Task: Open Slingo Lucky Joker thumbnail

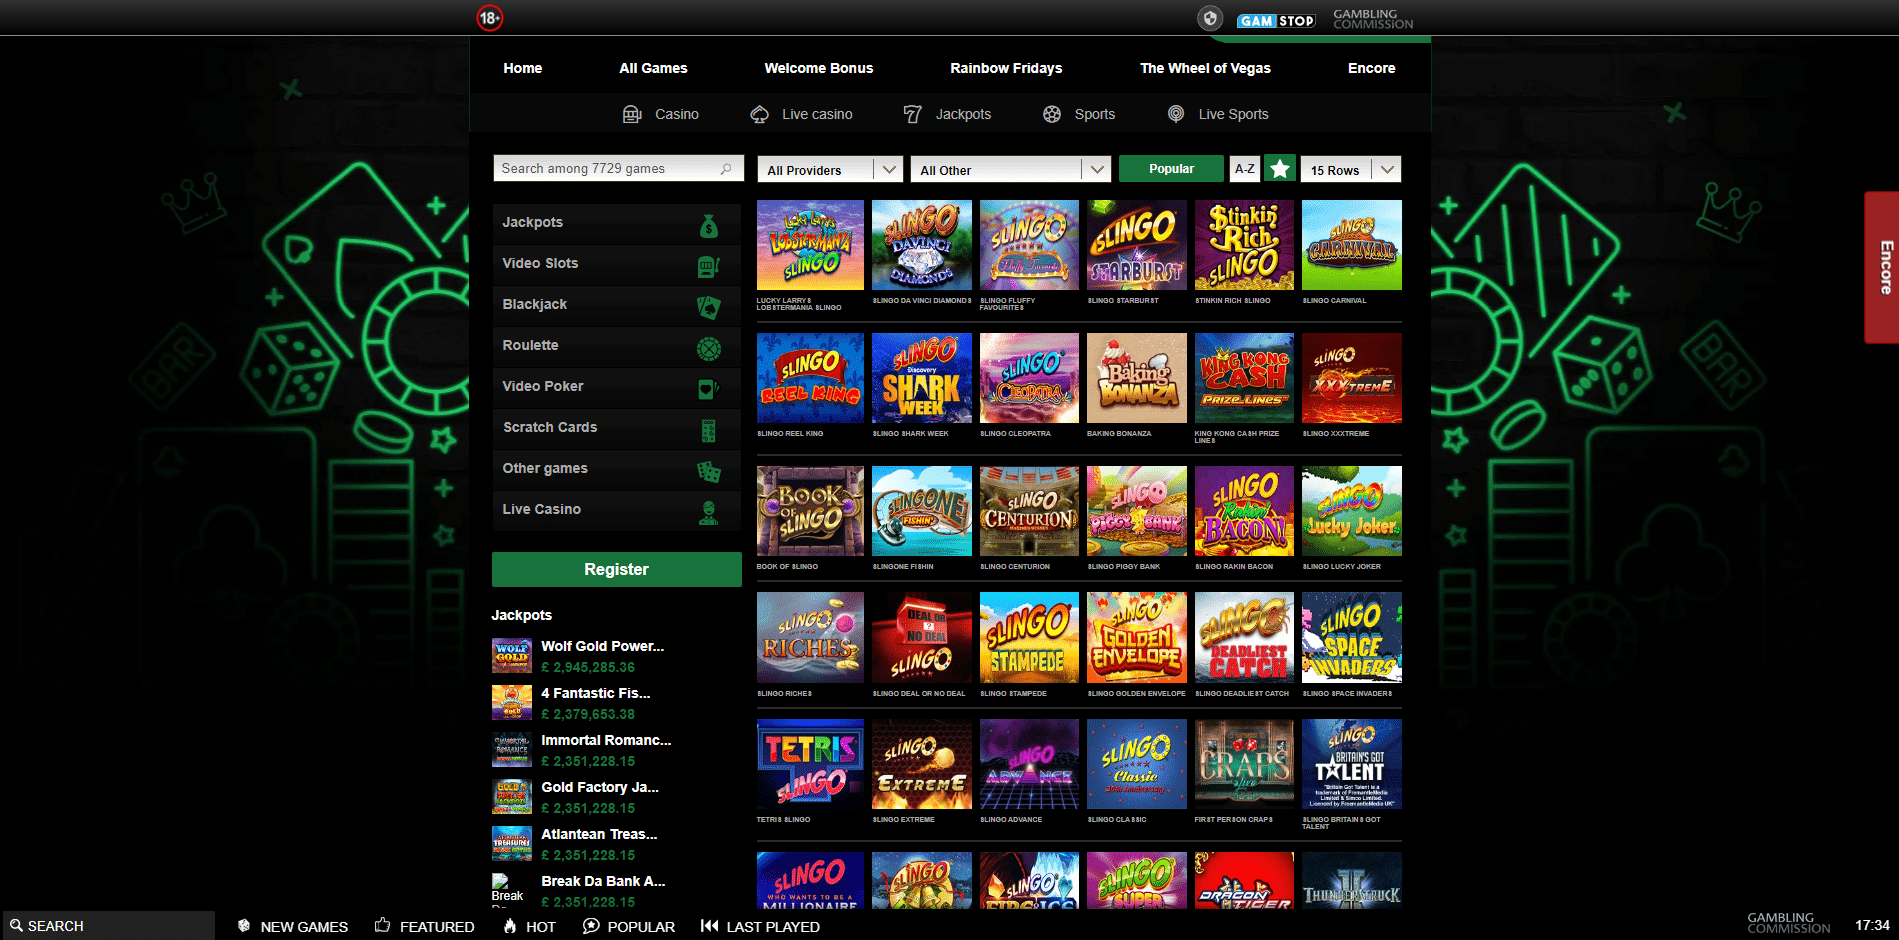Action: pyautogui.click(x=1352, y=511)
